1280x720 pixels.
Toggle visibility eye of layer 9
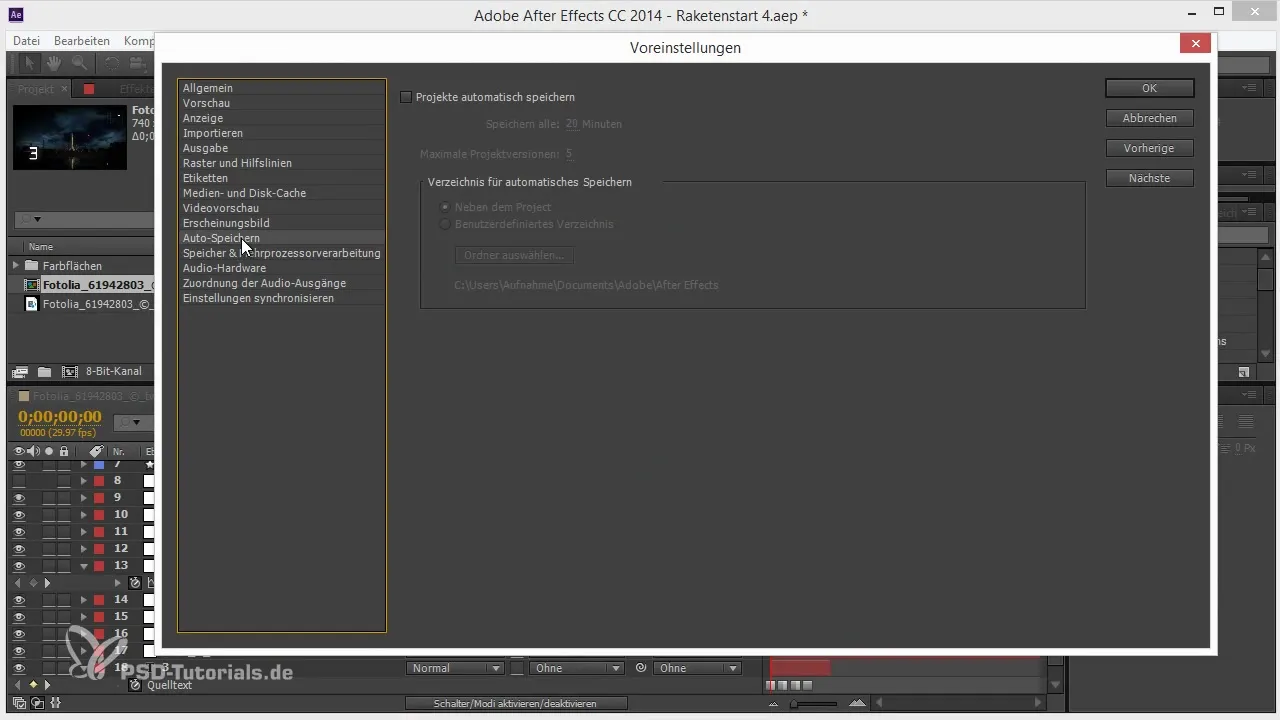pos(19,497)
